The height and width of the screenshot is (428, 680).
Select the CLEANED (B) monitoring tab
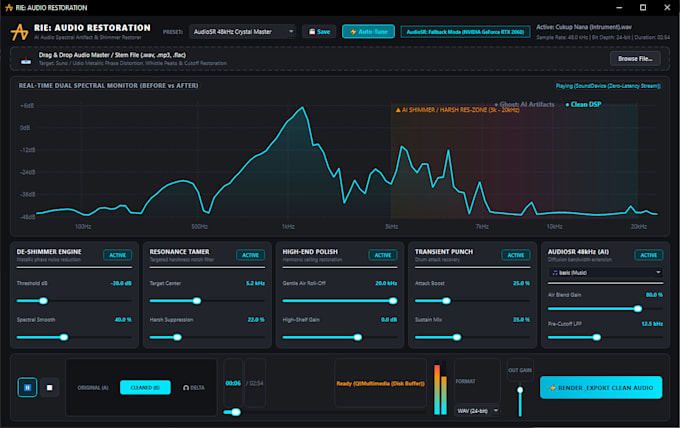[145, 388]
